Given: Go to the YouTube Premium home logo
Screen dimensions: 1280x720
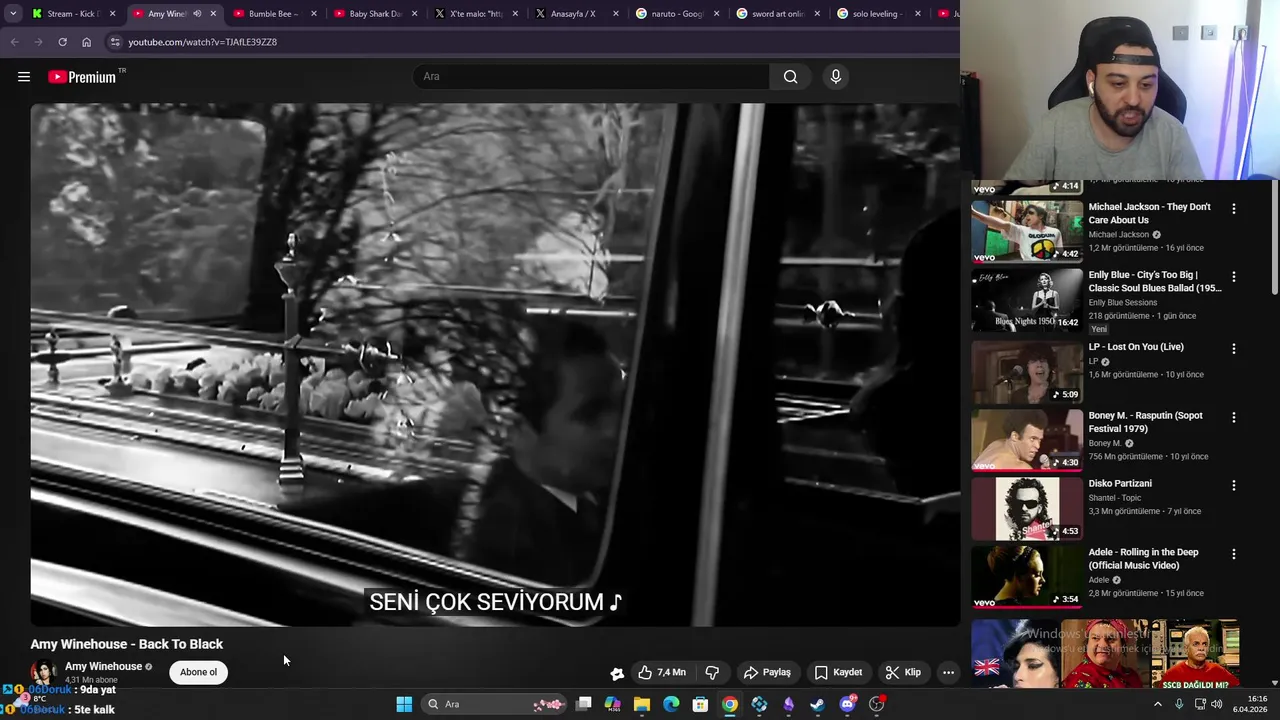Looking at the screenshot, I should (x=82, y=77).
